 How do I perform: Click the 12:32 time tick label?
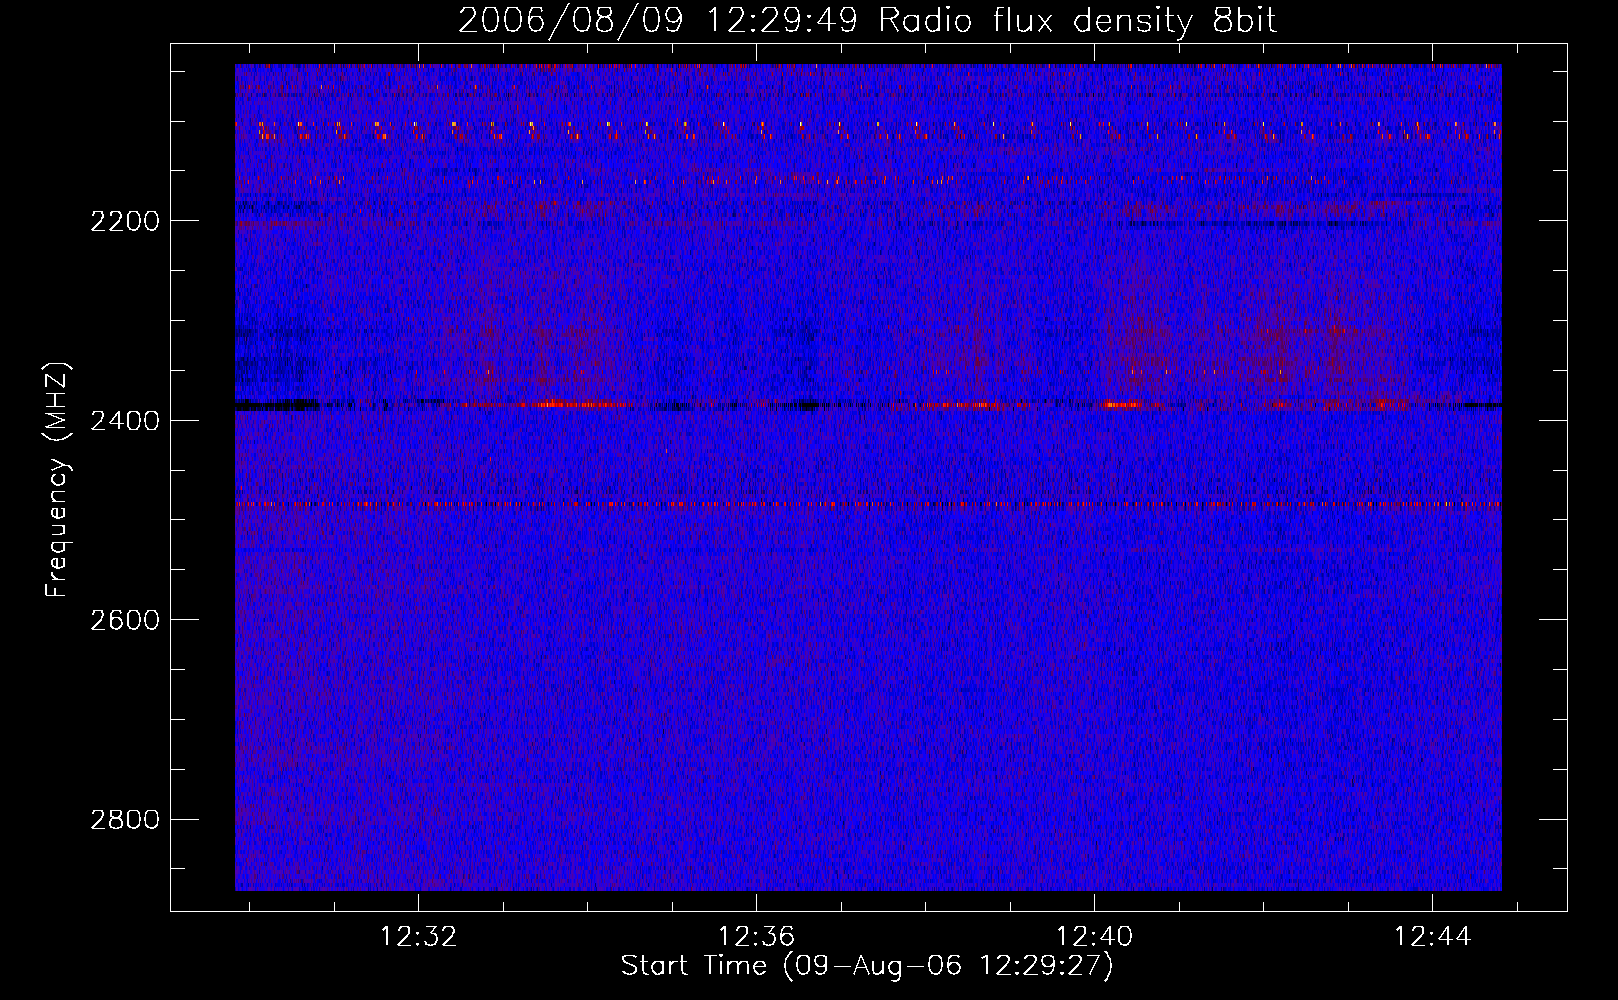tap(419, 936)
